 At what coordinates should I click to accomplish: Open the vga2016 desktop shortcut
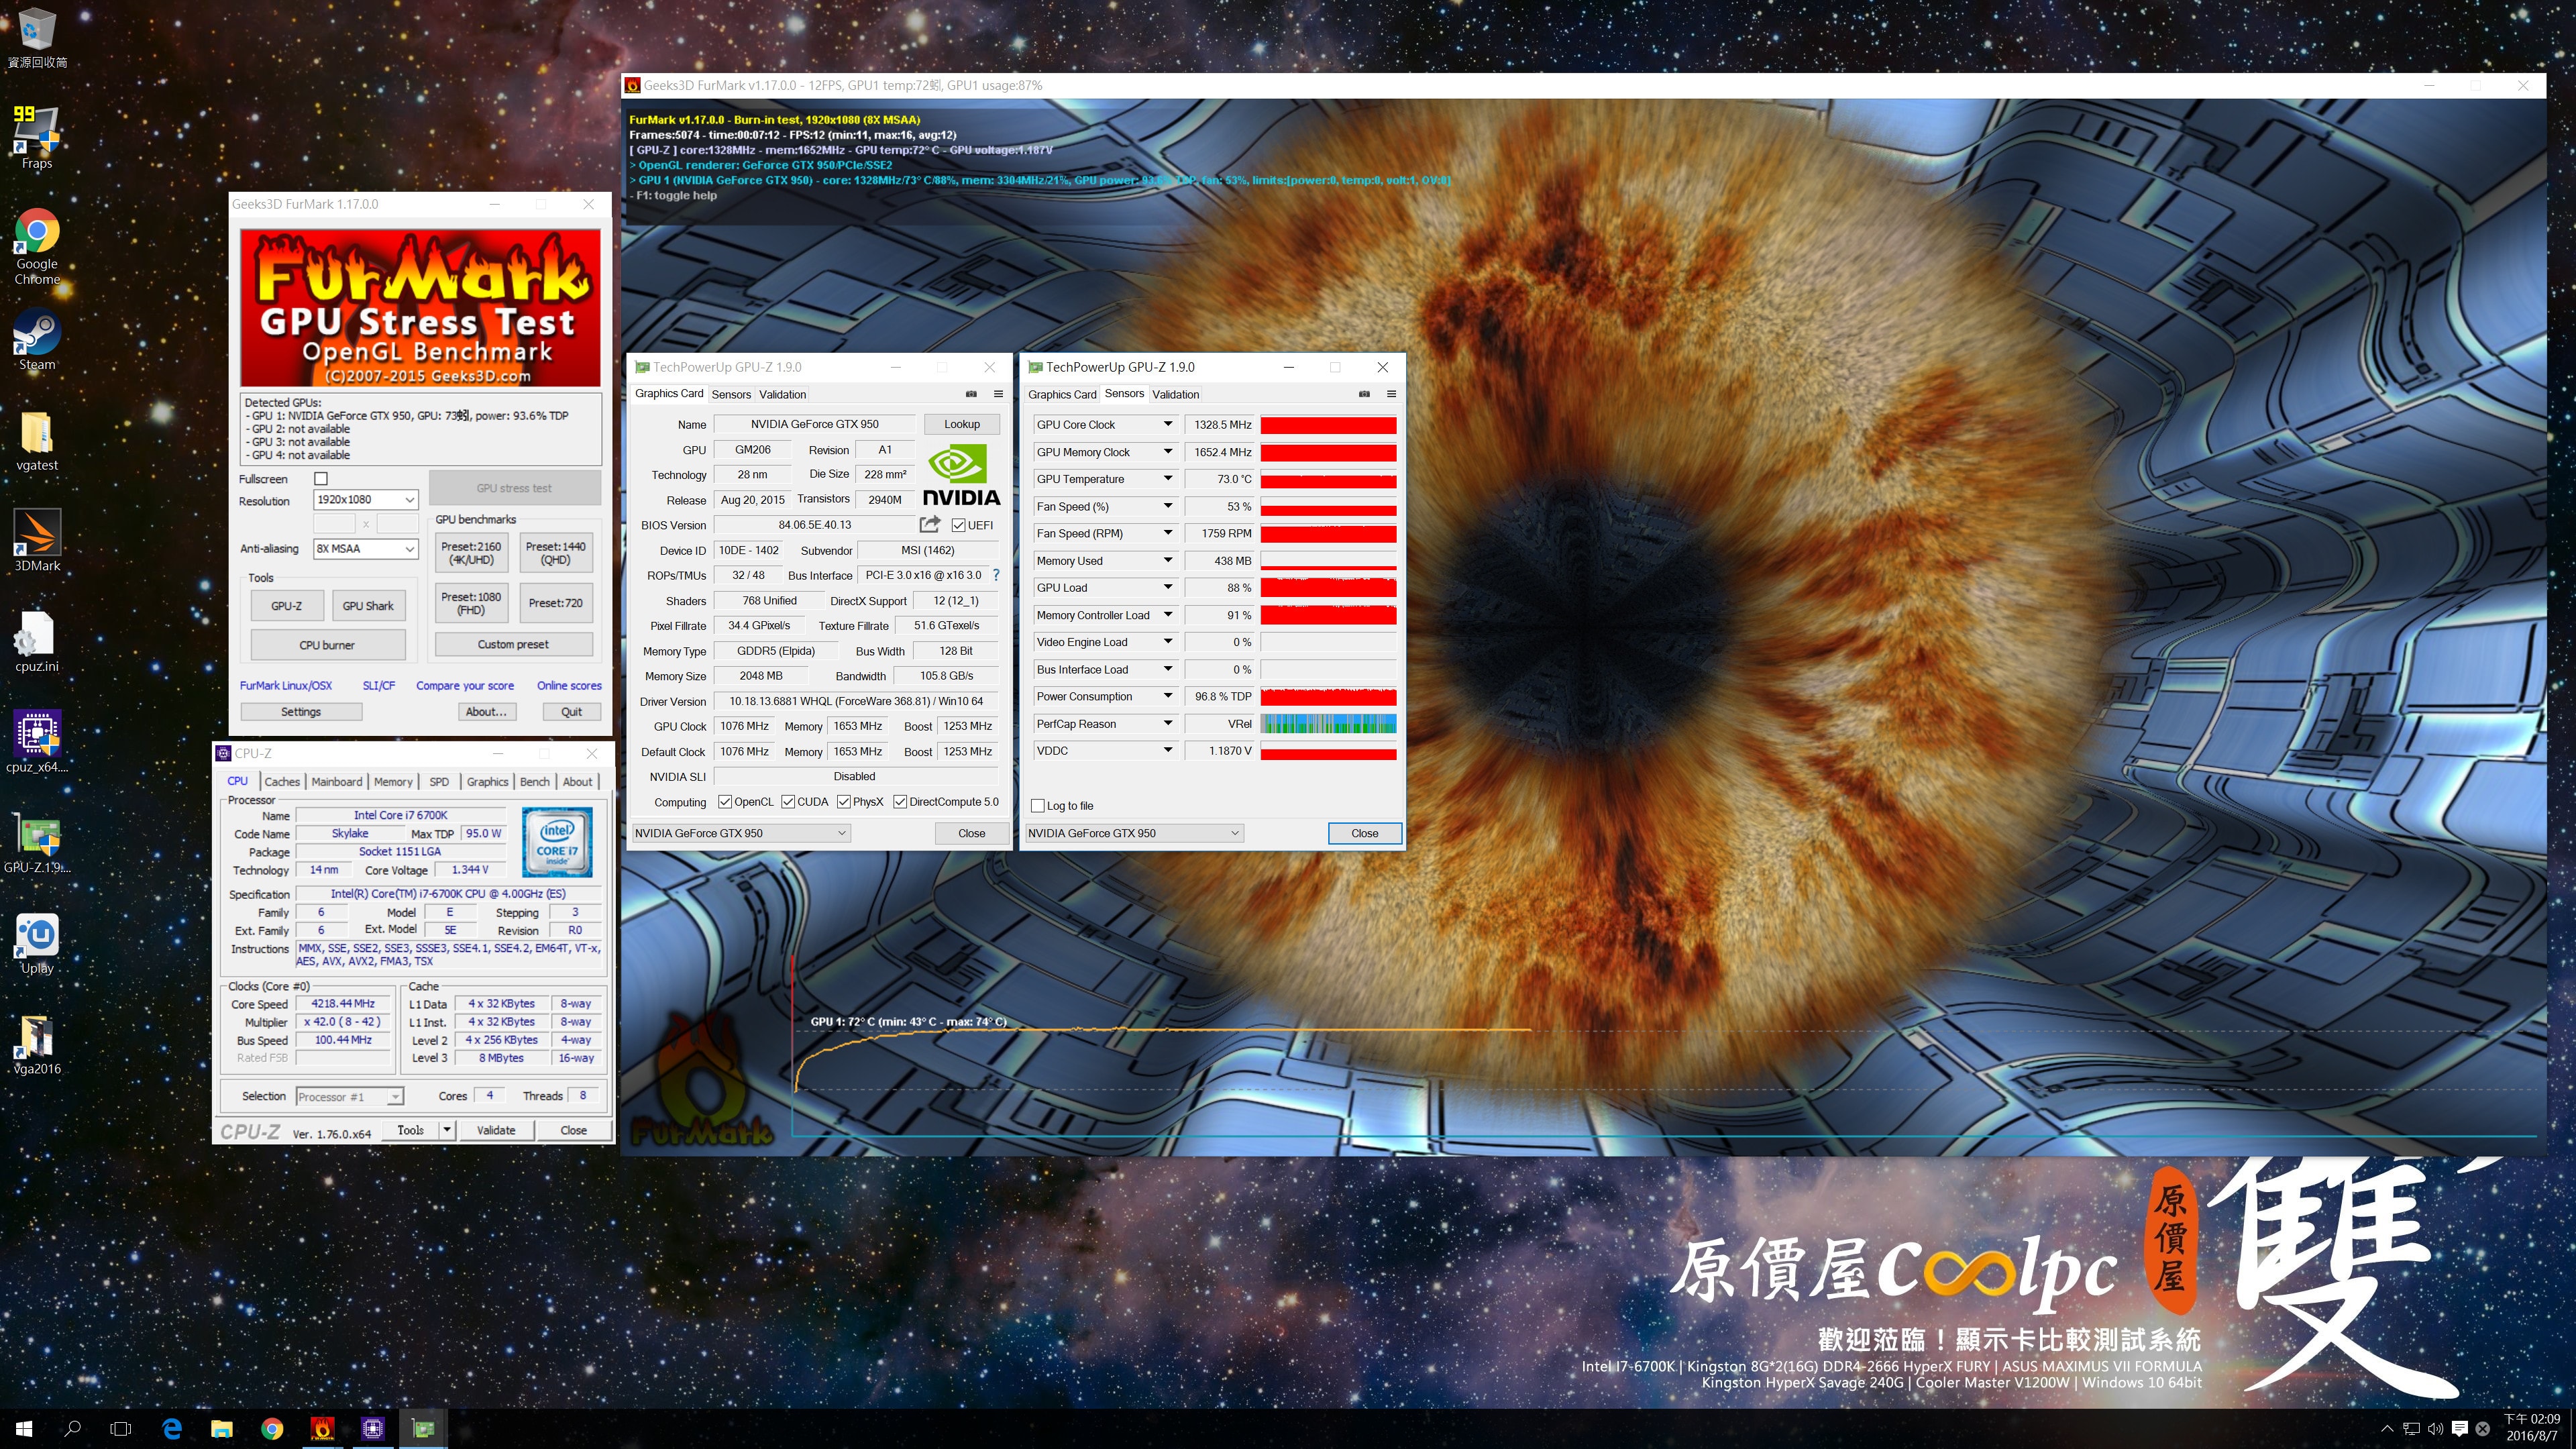tap(37, 1044)
